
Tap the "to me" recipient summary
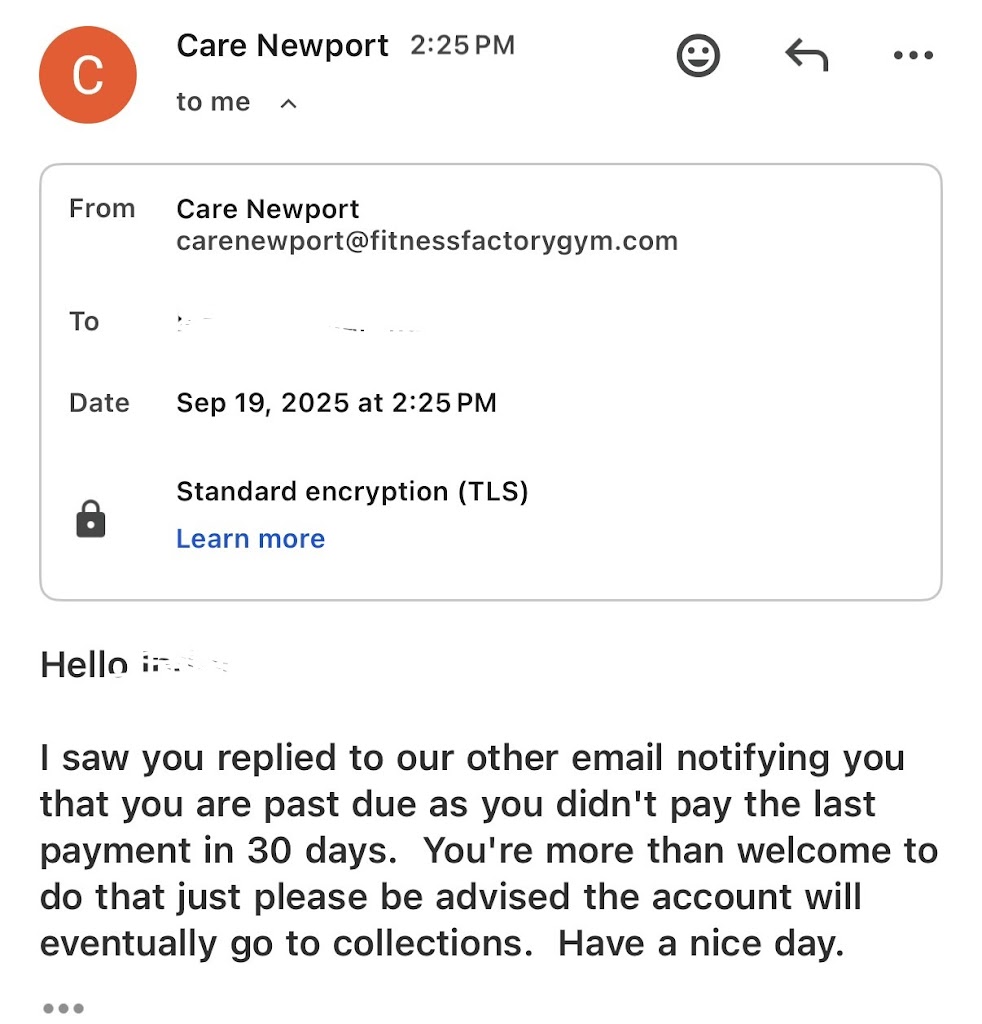pyautogui.click(x=213, y=102)
